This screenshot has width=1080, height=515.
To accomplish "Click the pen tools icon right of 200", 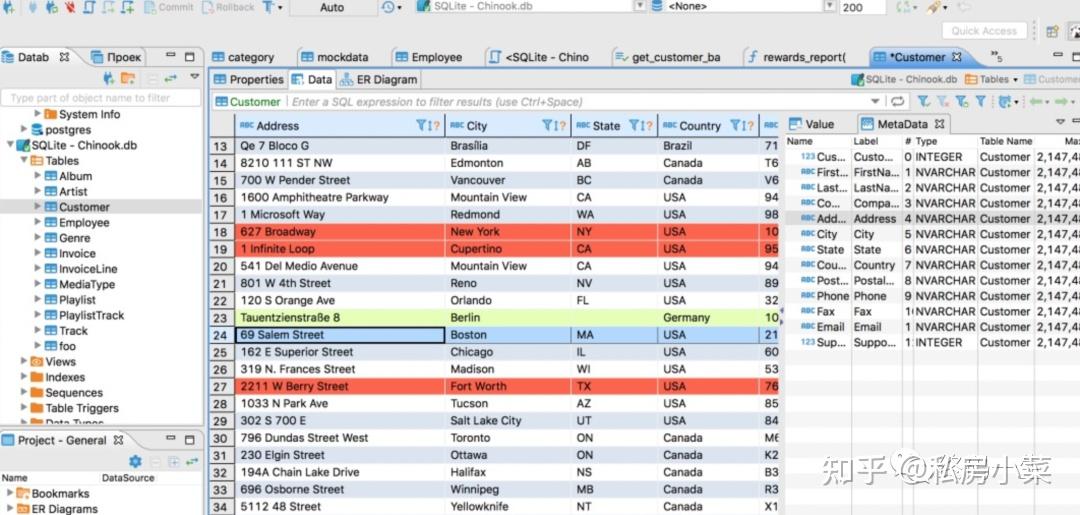I will 933,7.
